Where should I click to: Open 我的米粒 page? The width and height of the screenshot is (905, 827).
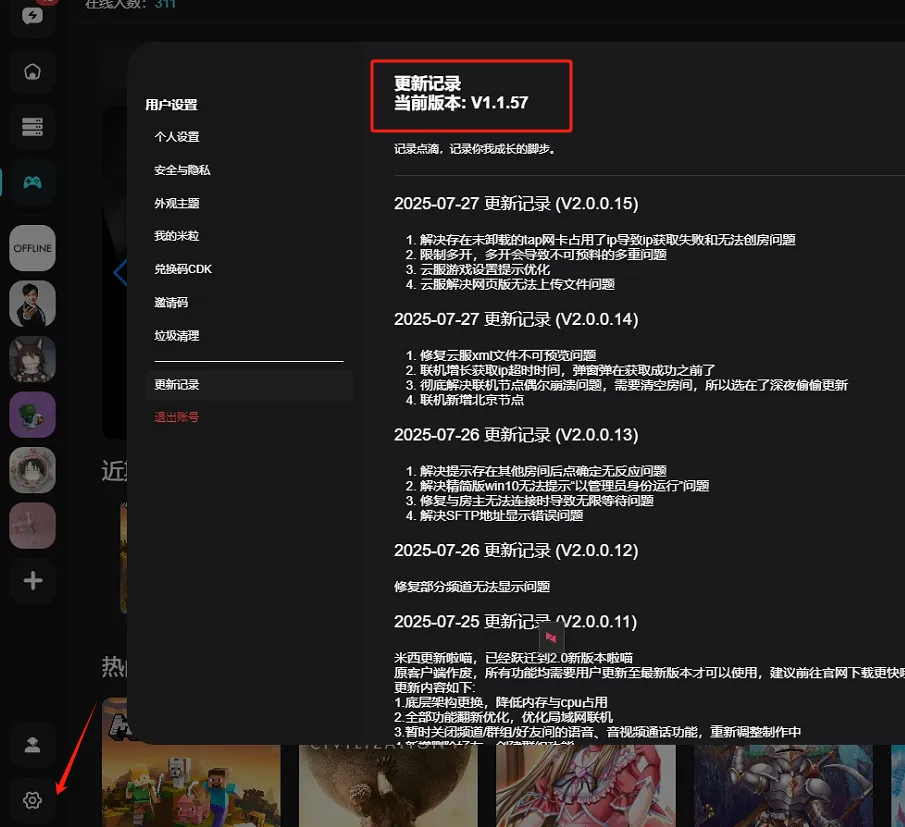pyautogui.click(x=177, y=236)
